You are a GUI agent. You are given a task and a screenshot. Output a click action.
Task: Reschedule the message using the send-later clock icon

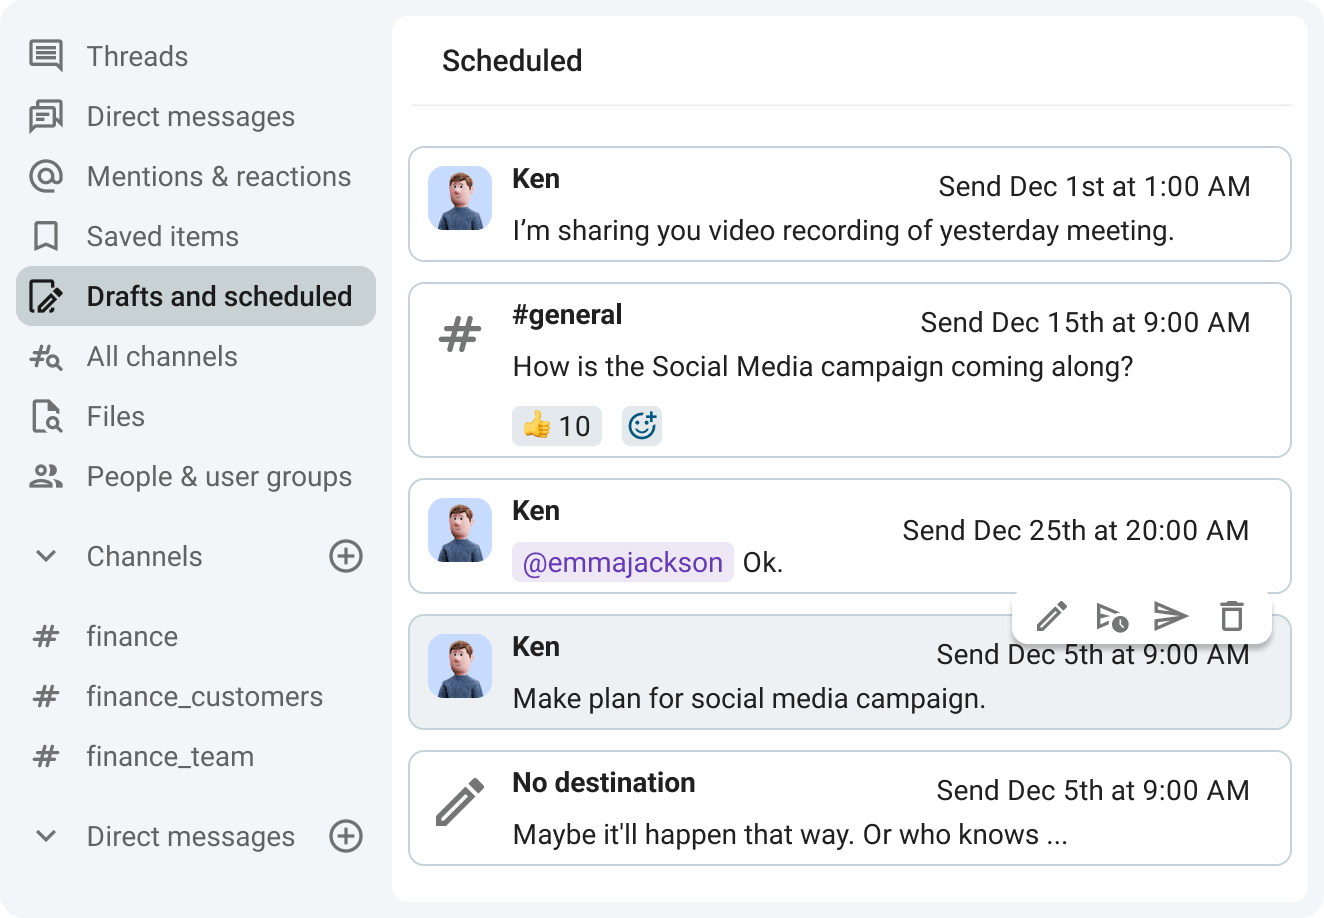click(x=1111, y=616)
